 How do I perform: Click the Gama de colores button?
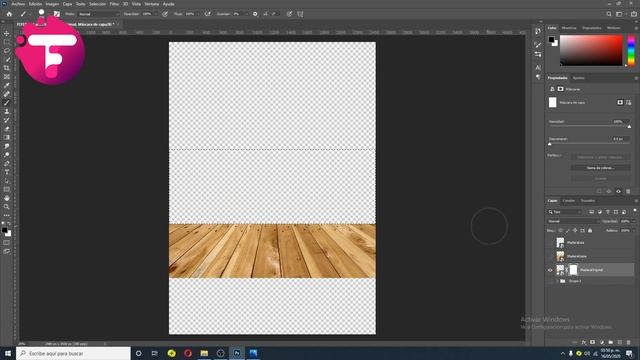pos(600,168)
